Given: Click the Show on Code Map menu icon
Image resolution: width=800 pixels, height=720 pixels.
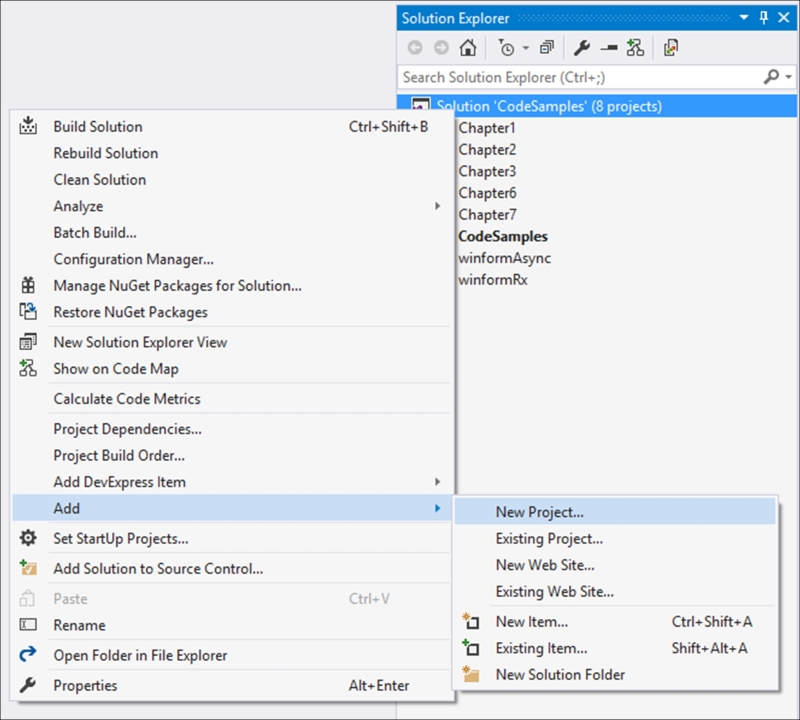Looking at the screenshot, I should pos(28,368).
